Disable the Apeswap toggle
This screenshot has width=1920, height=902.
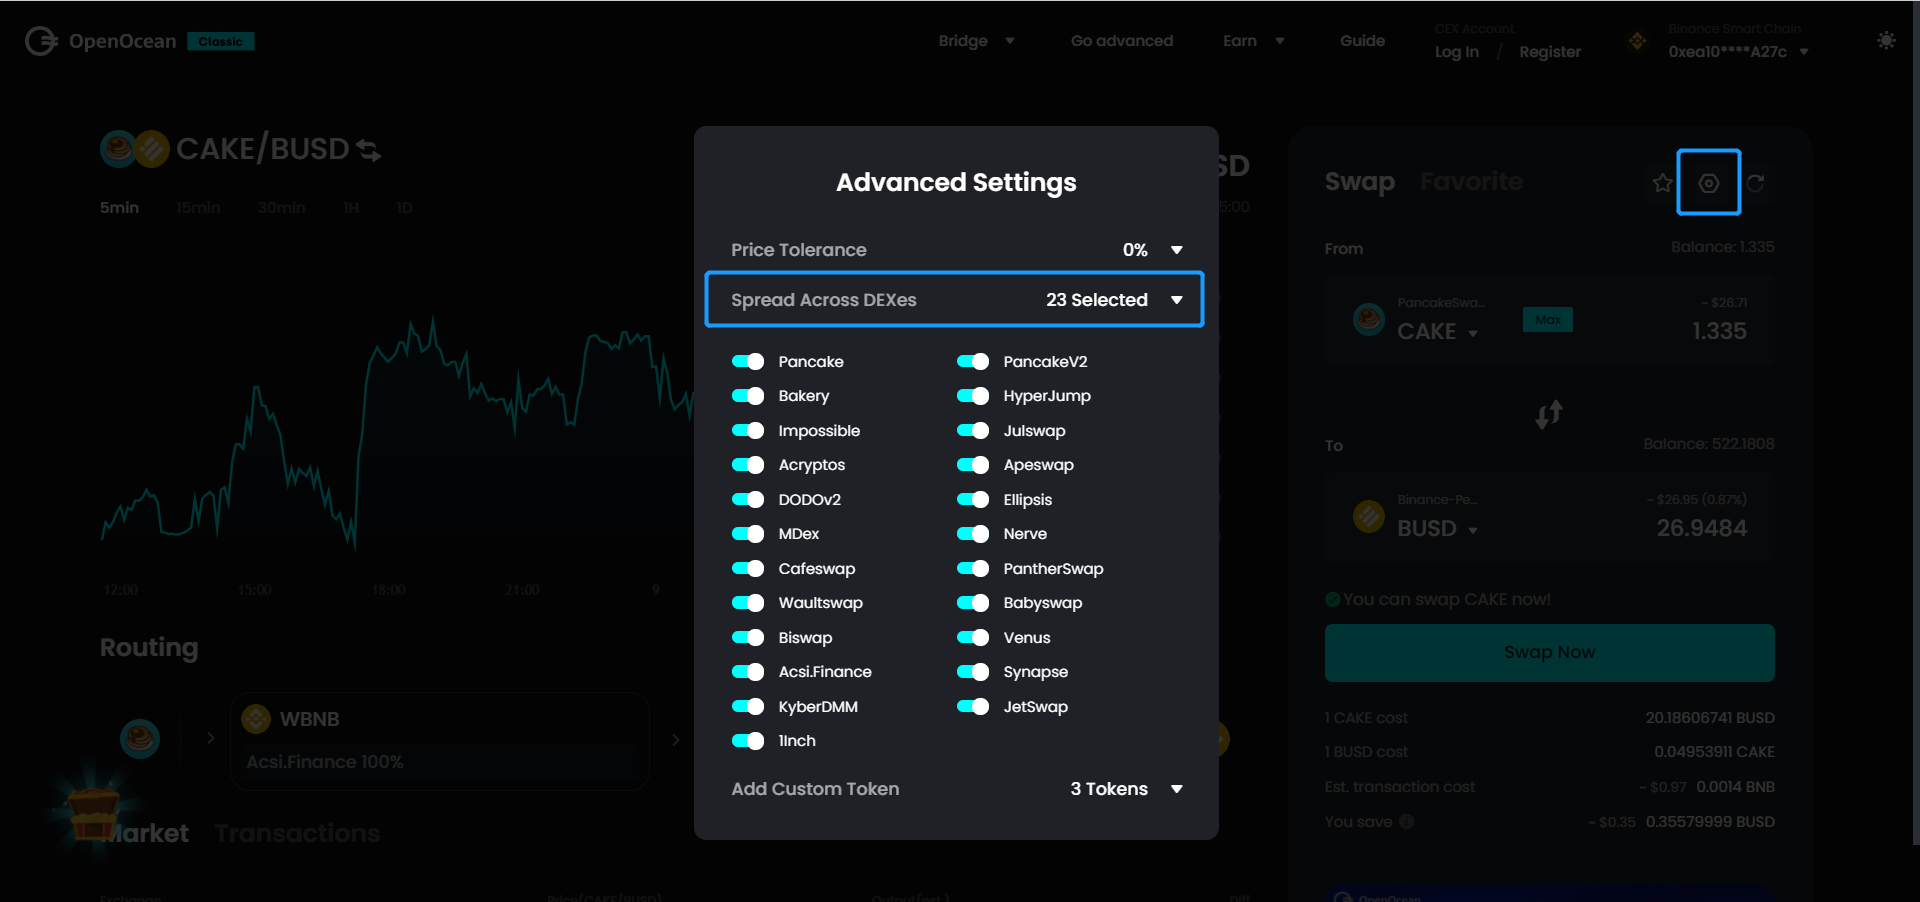(973, 465)
